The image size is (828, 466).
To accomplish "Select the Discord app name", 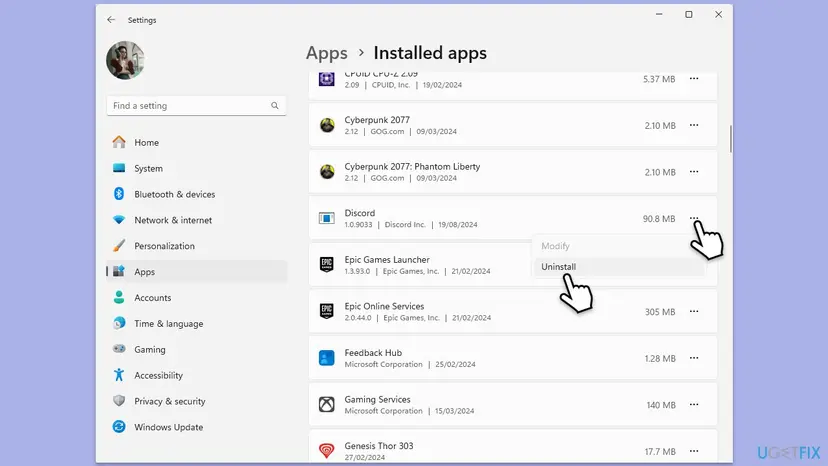I will coord(360,213).
